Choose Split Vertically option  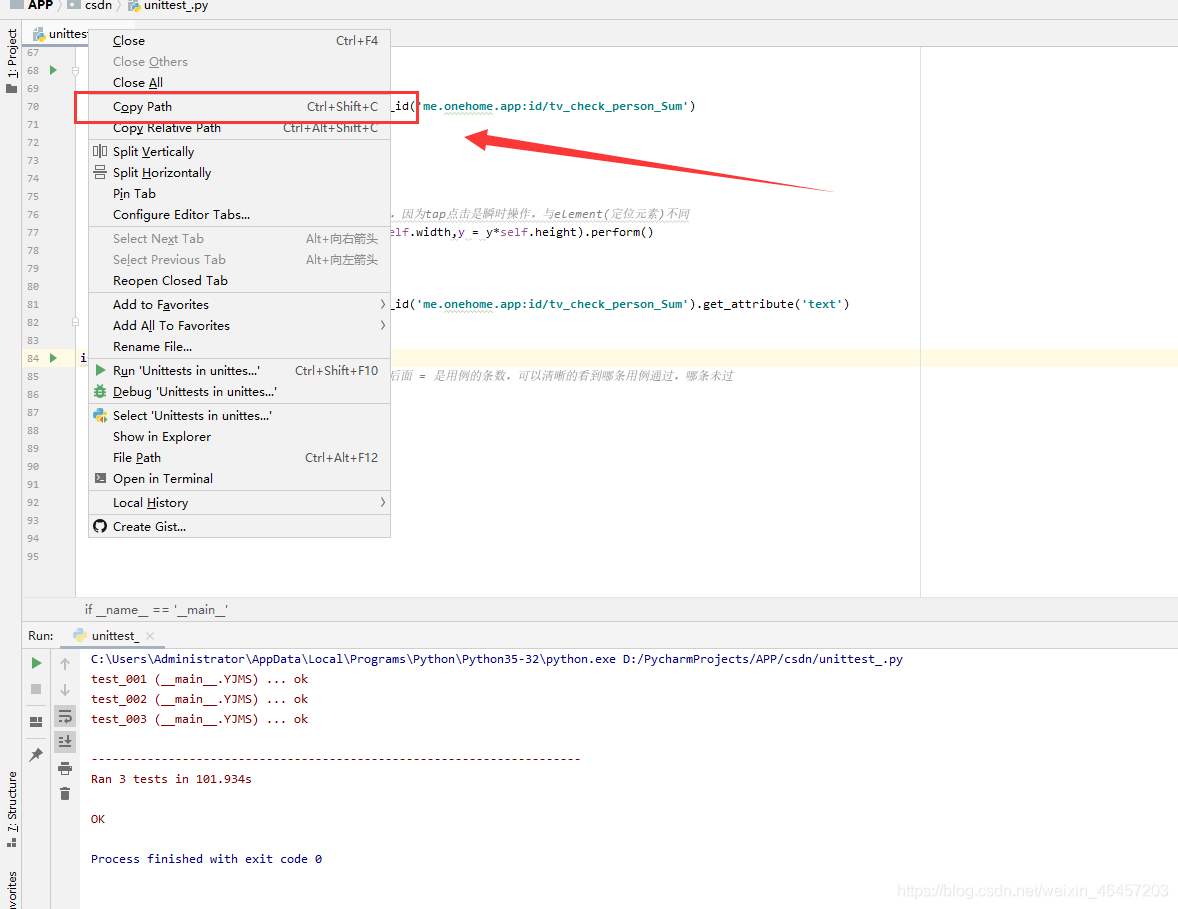(239, 152)
